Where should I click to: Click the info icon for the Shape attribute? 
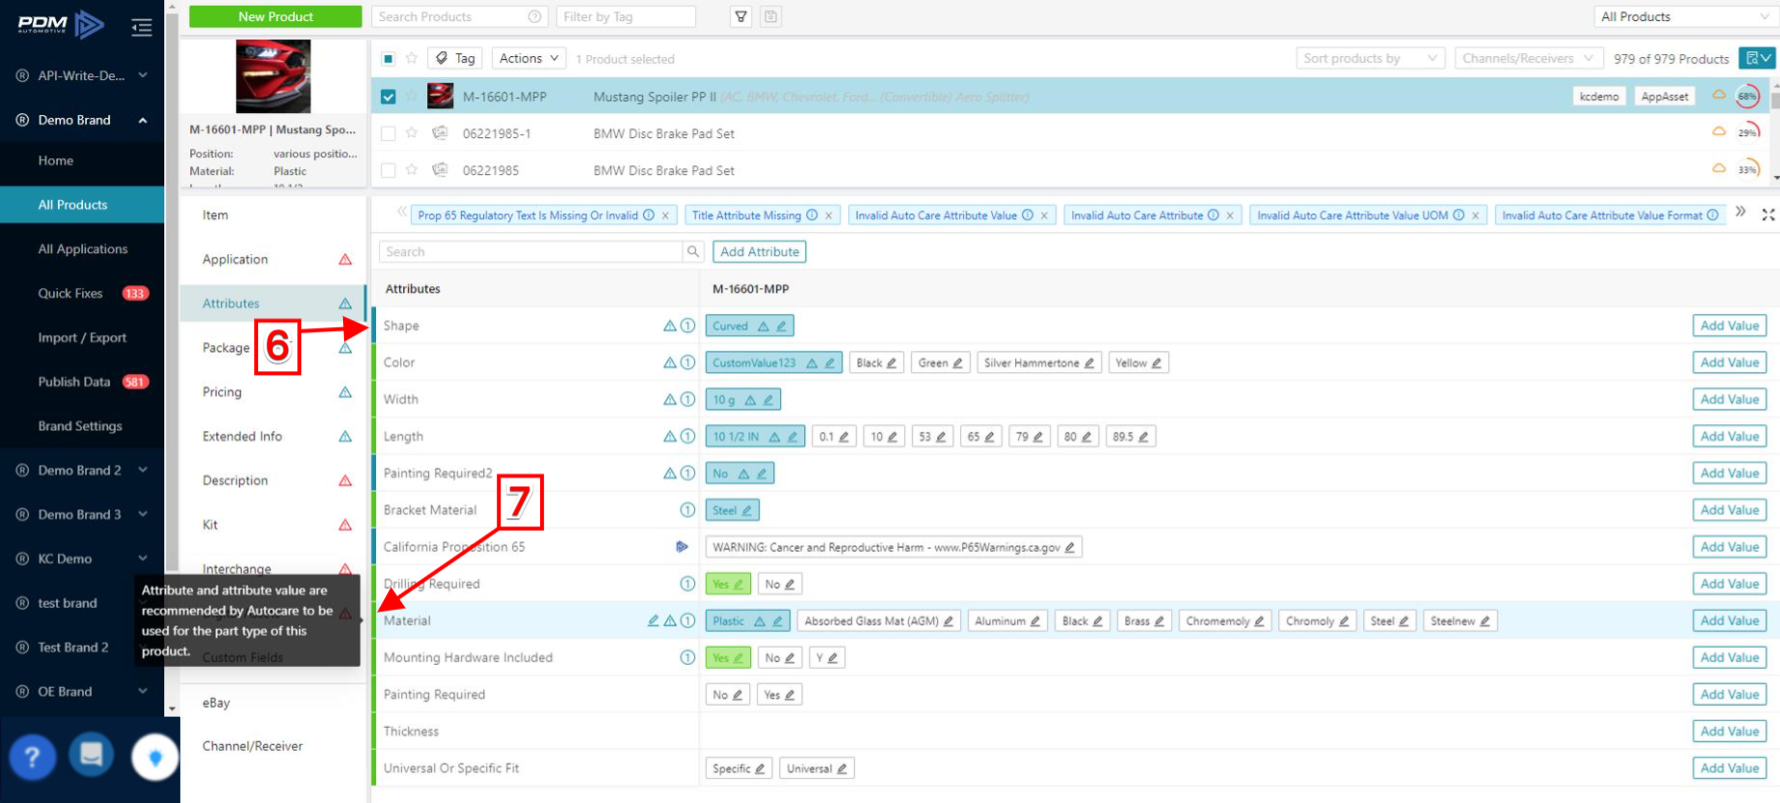pos(688,325)
